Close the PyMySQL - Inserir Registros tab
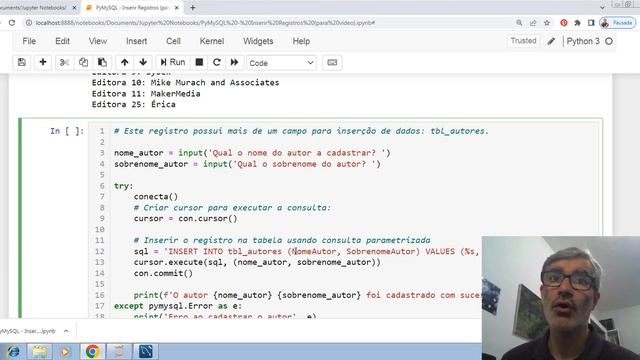This screenshot has height=360, width=640. [x=177, y=8]
